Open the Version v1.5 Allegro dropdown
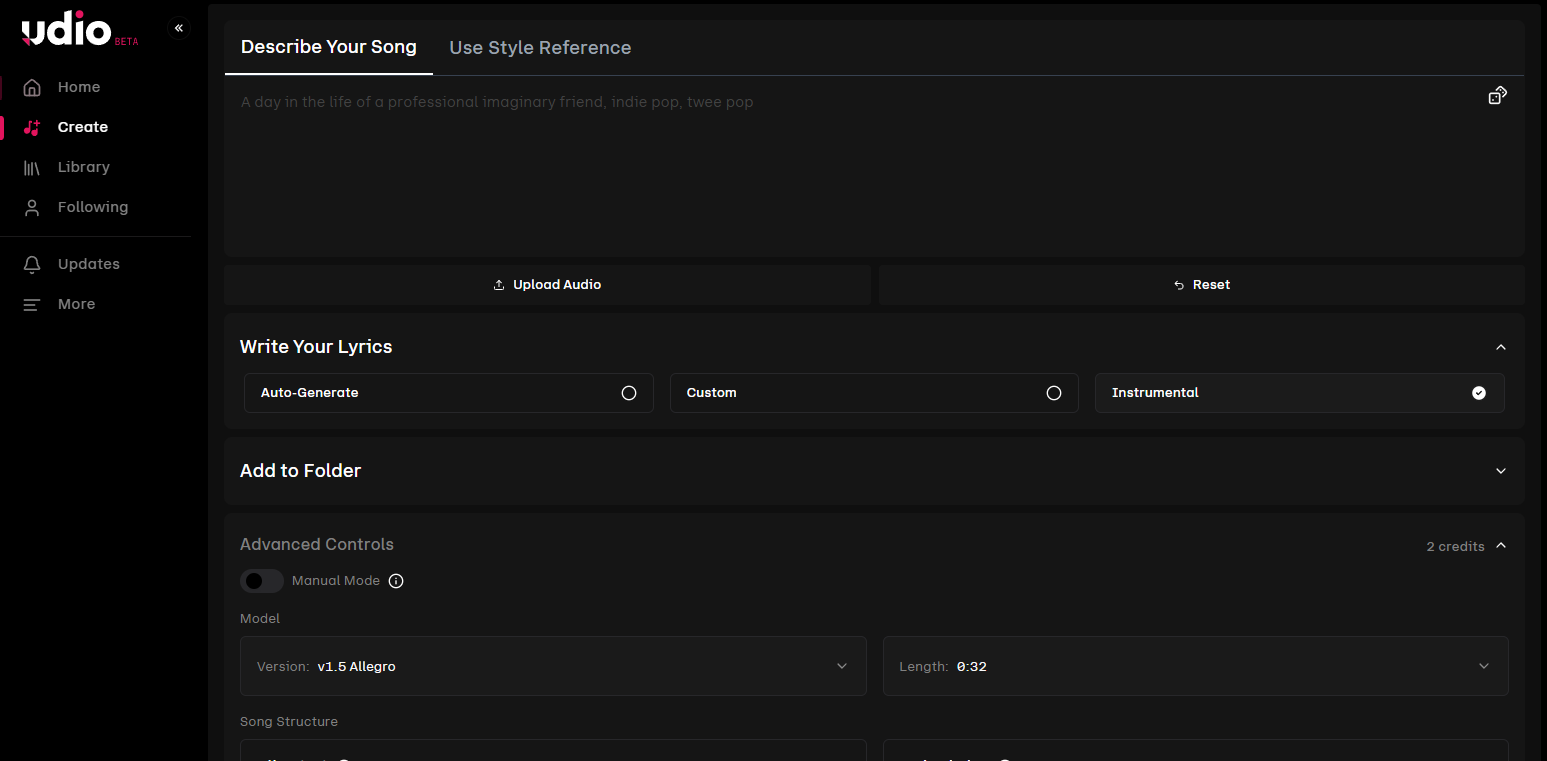 pos(553,666)
